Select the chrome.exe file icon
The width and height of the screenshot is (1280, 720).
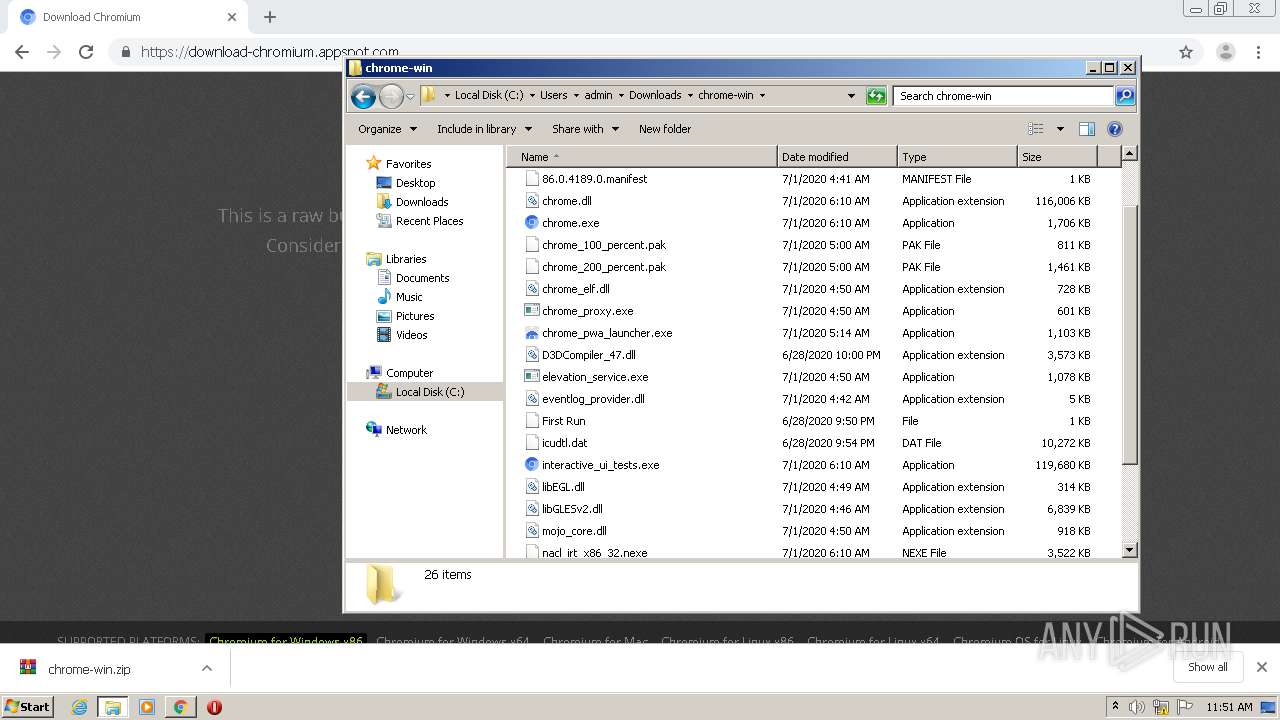click(532, 223)
